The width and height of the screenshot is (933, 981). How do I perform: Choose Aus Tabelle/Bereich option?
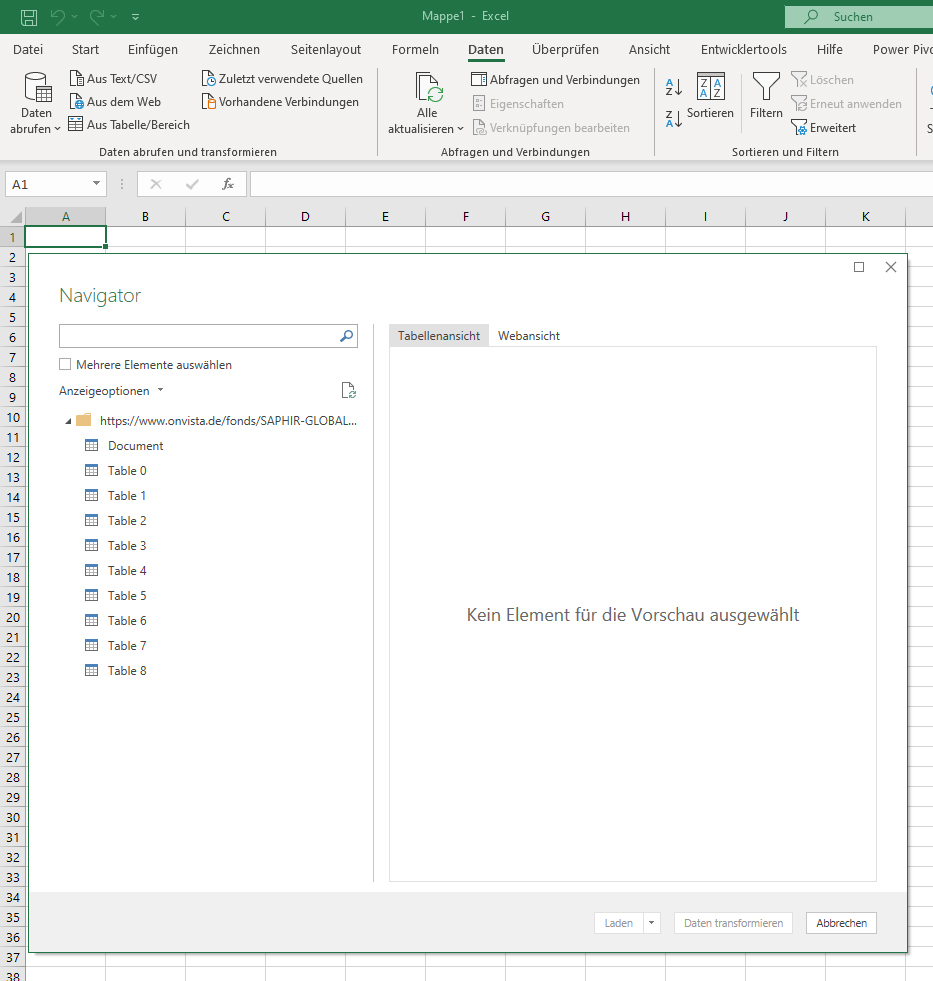coord(129,125)
